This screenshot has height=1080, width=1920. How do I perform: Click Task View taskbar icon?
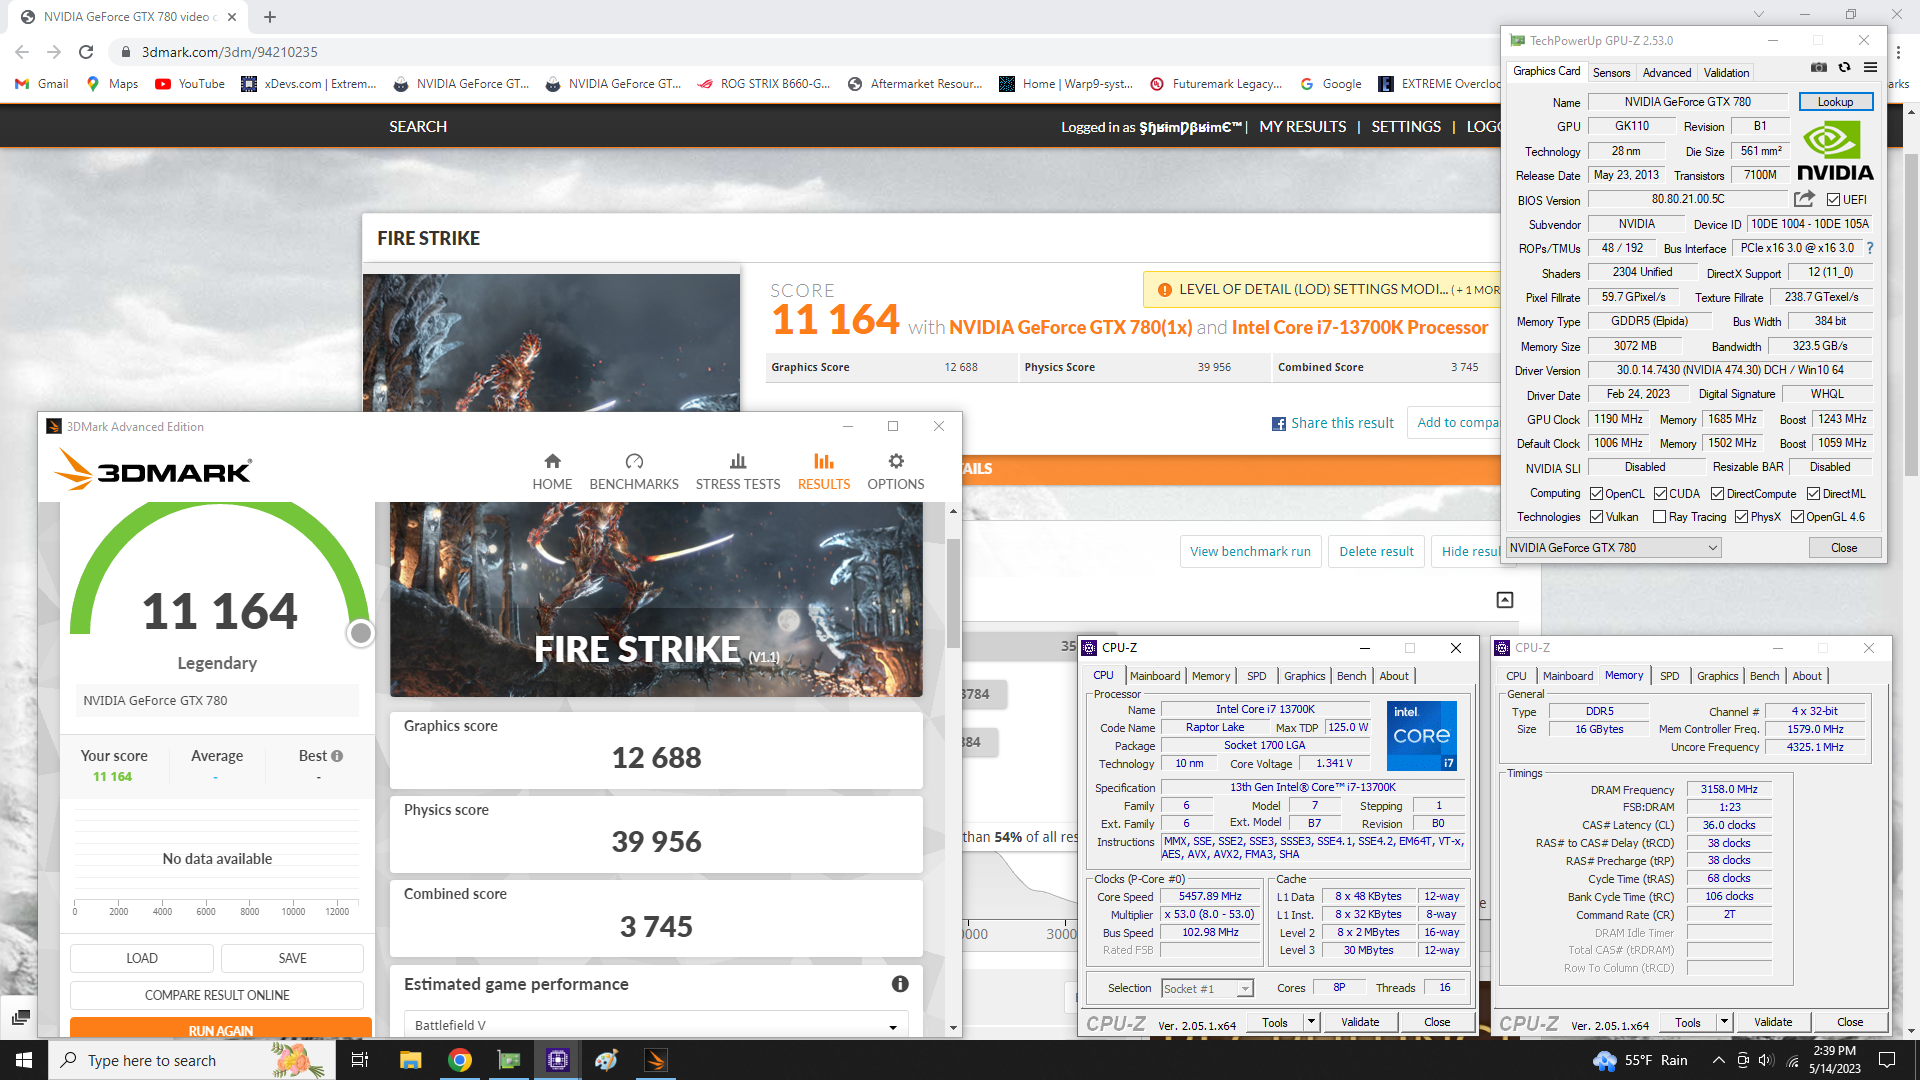coord(360,1060)
